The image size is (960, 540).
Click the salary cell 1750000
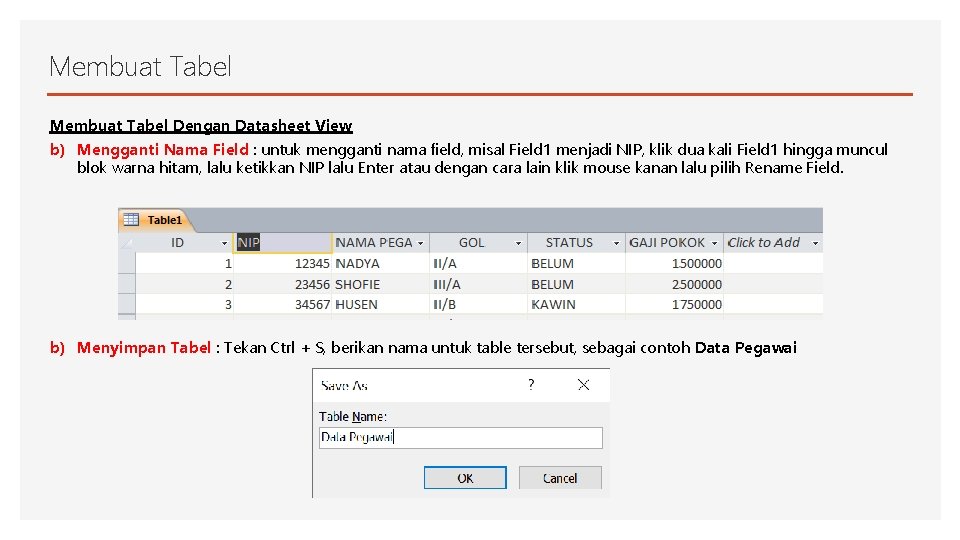[x=675, y=304]
